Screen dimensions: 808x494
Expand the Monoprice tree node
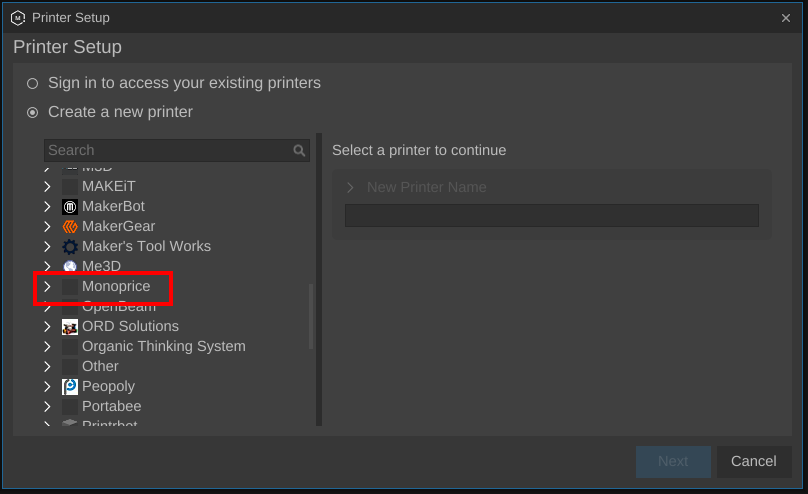point(47,286)
